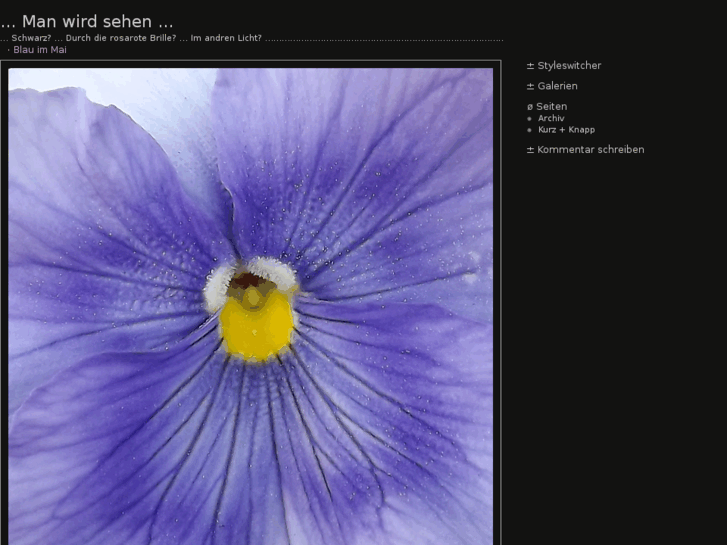
Task: Click the plus-minus icon before Kommentar schreiben
Action: click(530, 150)
